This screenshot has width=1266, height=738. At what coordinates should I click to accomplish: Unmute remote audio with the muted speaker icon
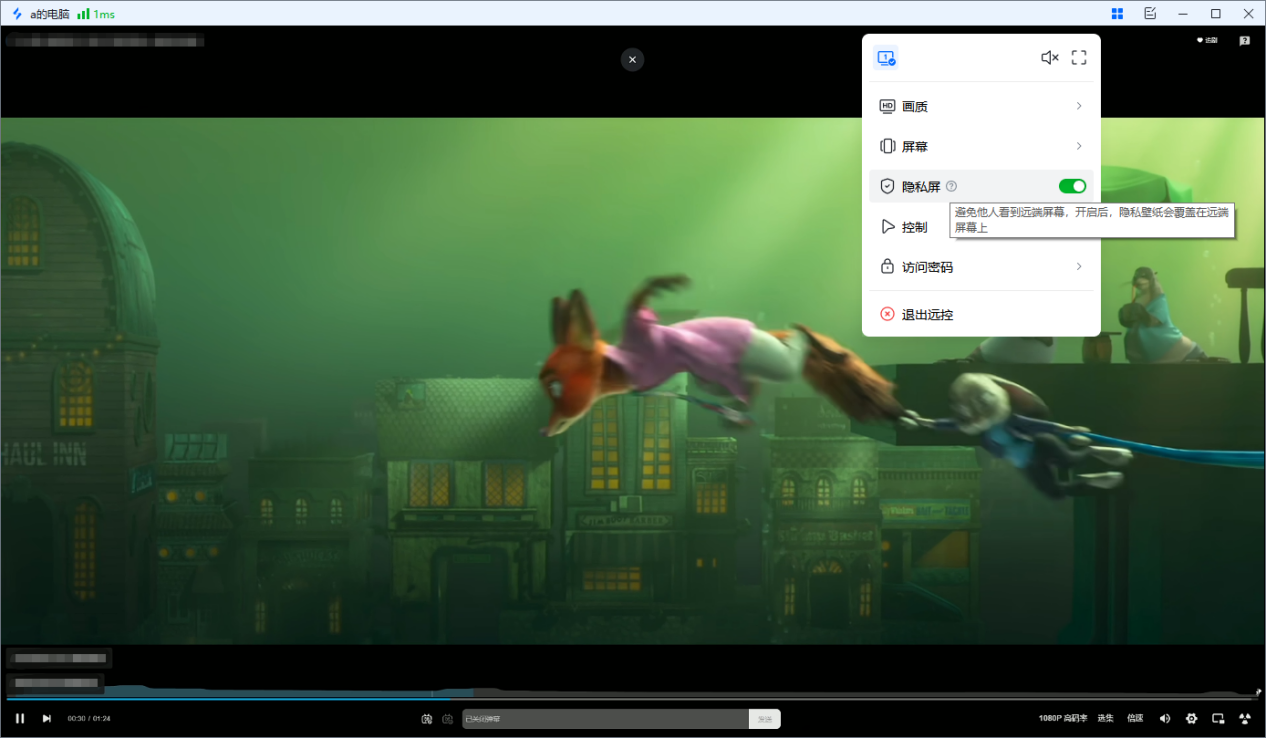(1049, 58)
